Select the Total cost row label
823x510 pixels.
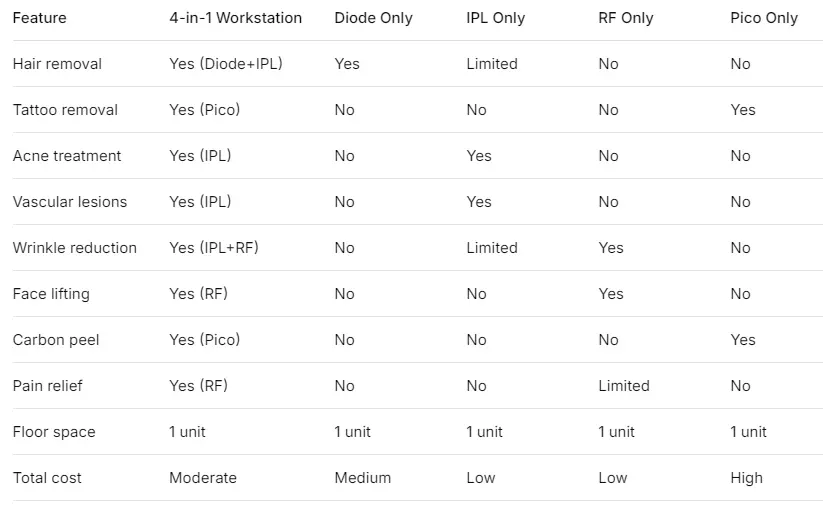pyautogui.click(x=47, y=478)
